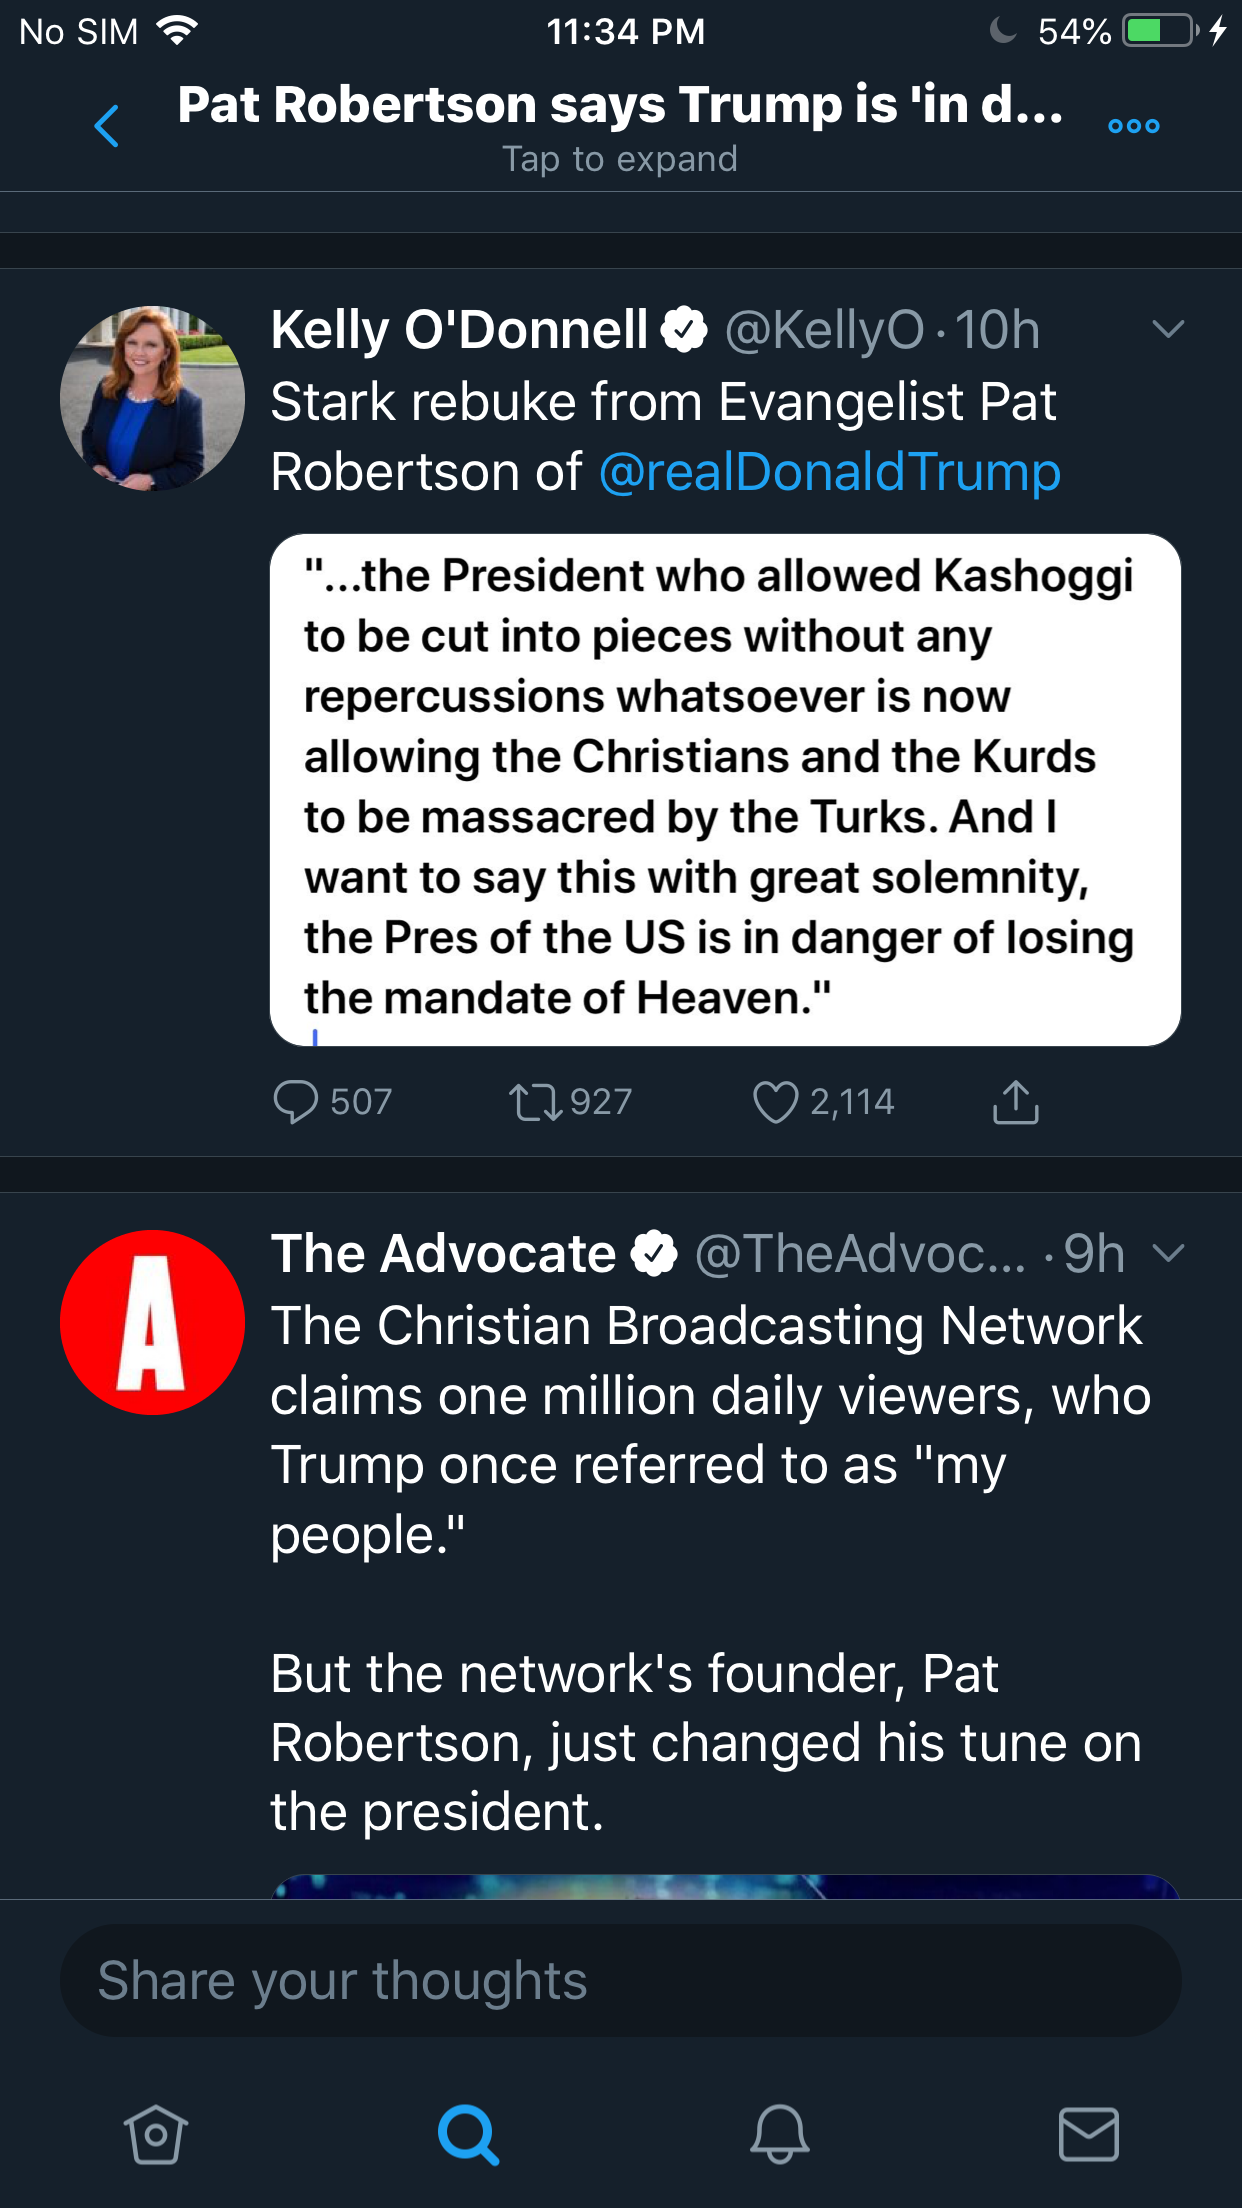This screenshot has height=2208, width=1242.
Task: Expand the dropdown on Kelly O'Donnell's tweet
Action: point(1168,329)
